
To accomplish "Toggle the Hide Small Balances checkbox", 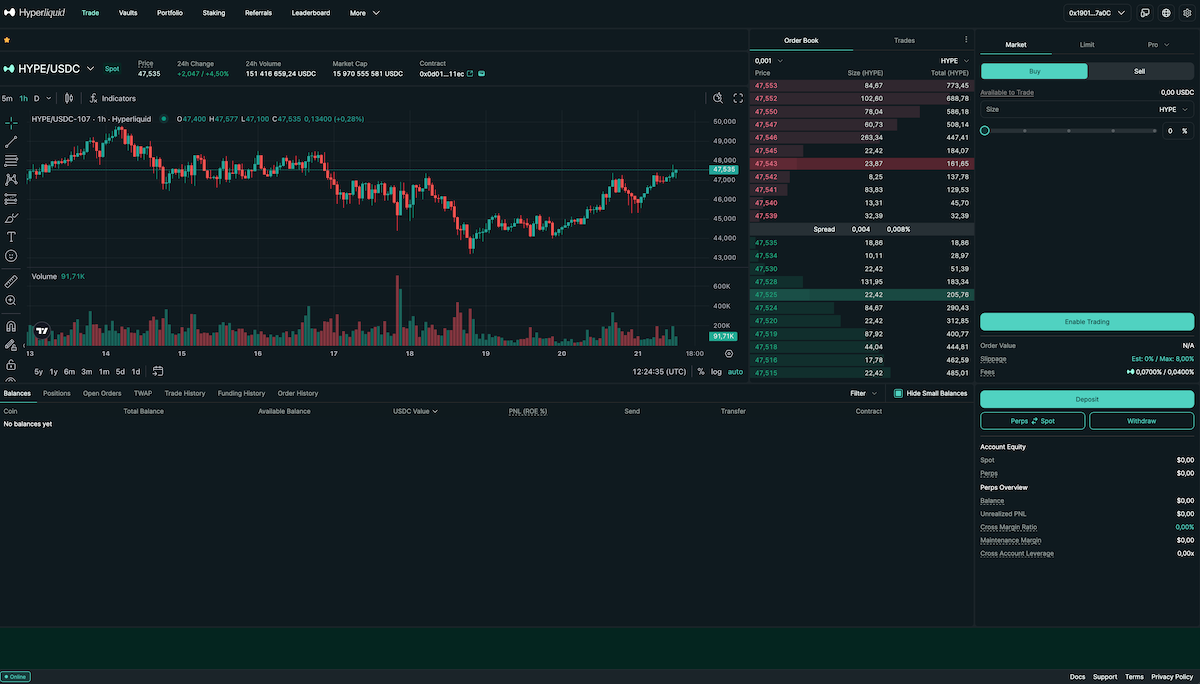I will [898, 393].
